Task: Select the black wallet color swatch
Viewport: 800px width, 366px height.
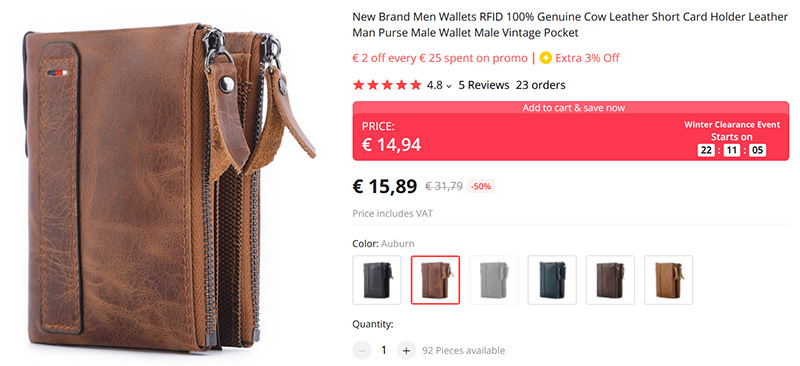Action: [377, 280]
